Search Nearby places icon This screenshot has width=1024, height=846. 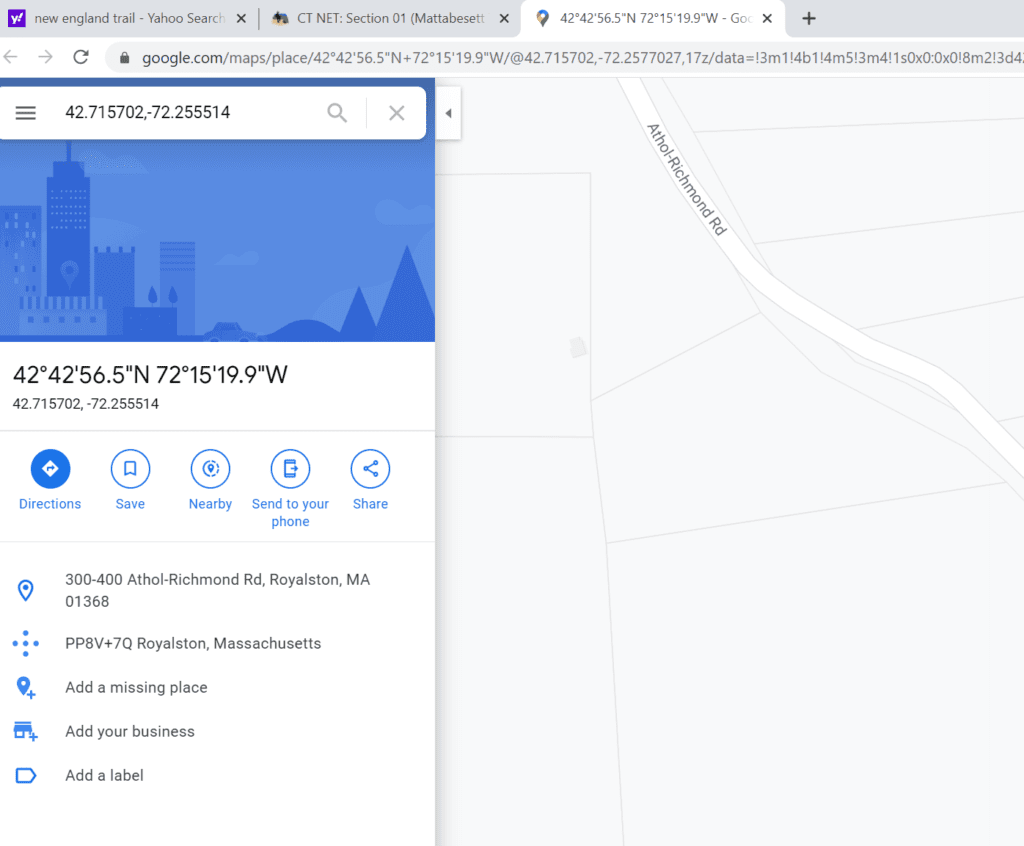pos(210,469)
